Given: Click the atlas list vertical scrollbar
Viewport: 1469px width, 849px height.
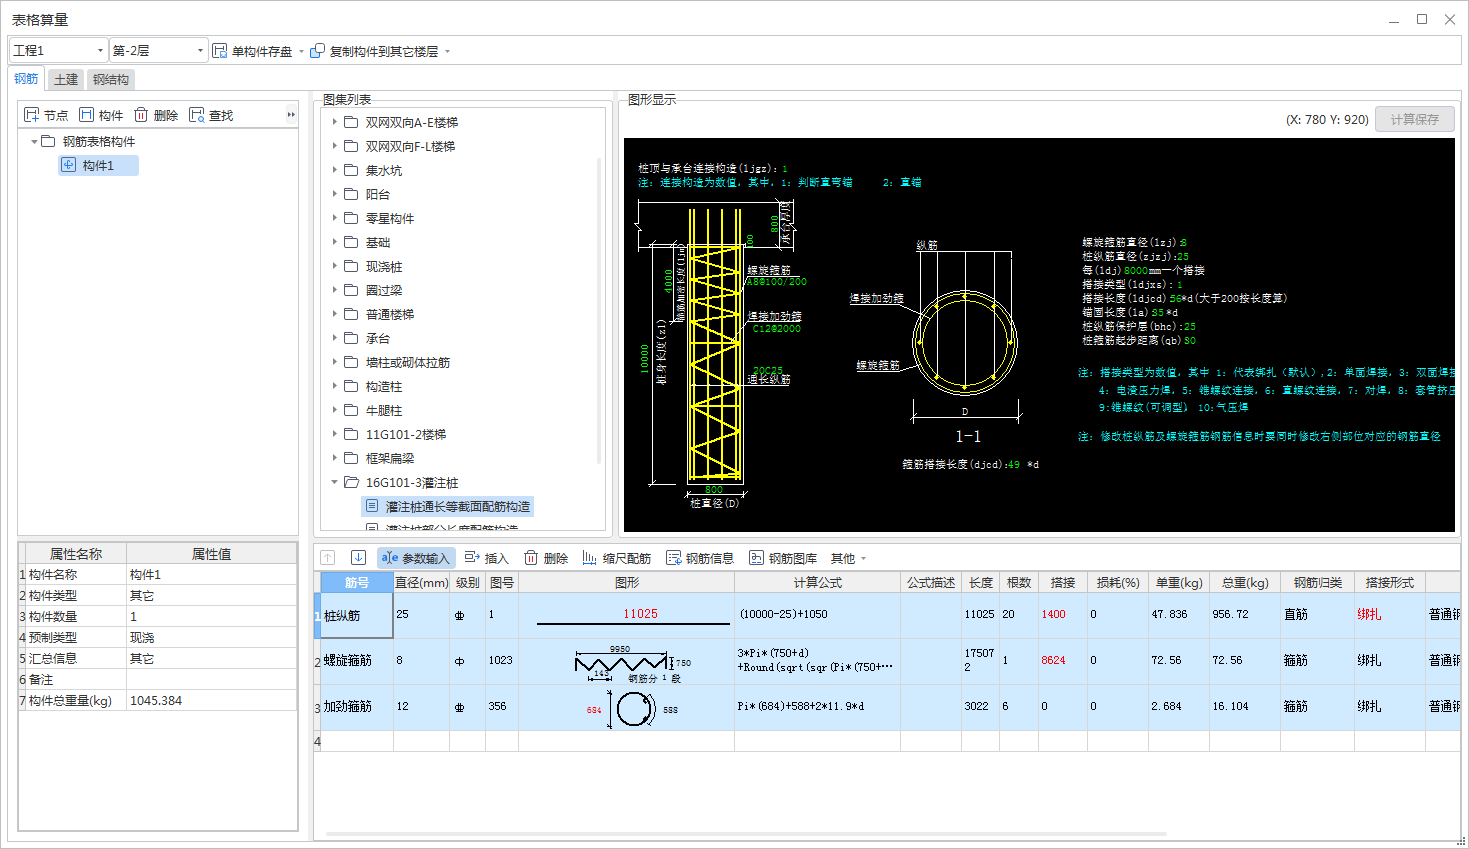Looking at the screenshot, I should [x=599, y=310].
